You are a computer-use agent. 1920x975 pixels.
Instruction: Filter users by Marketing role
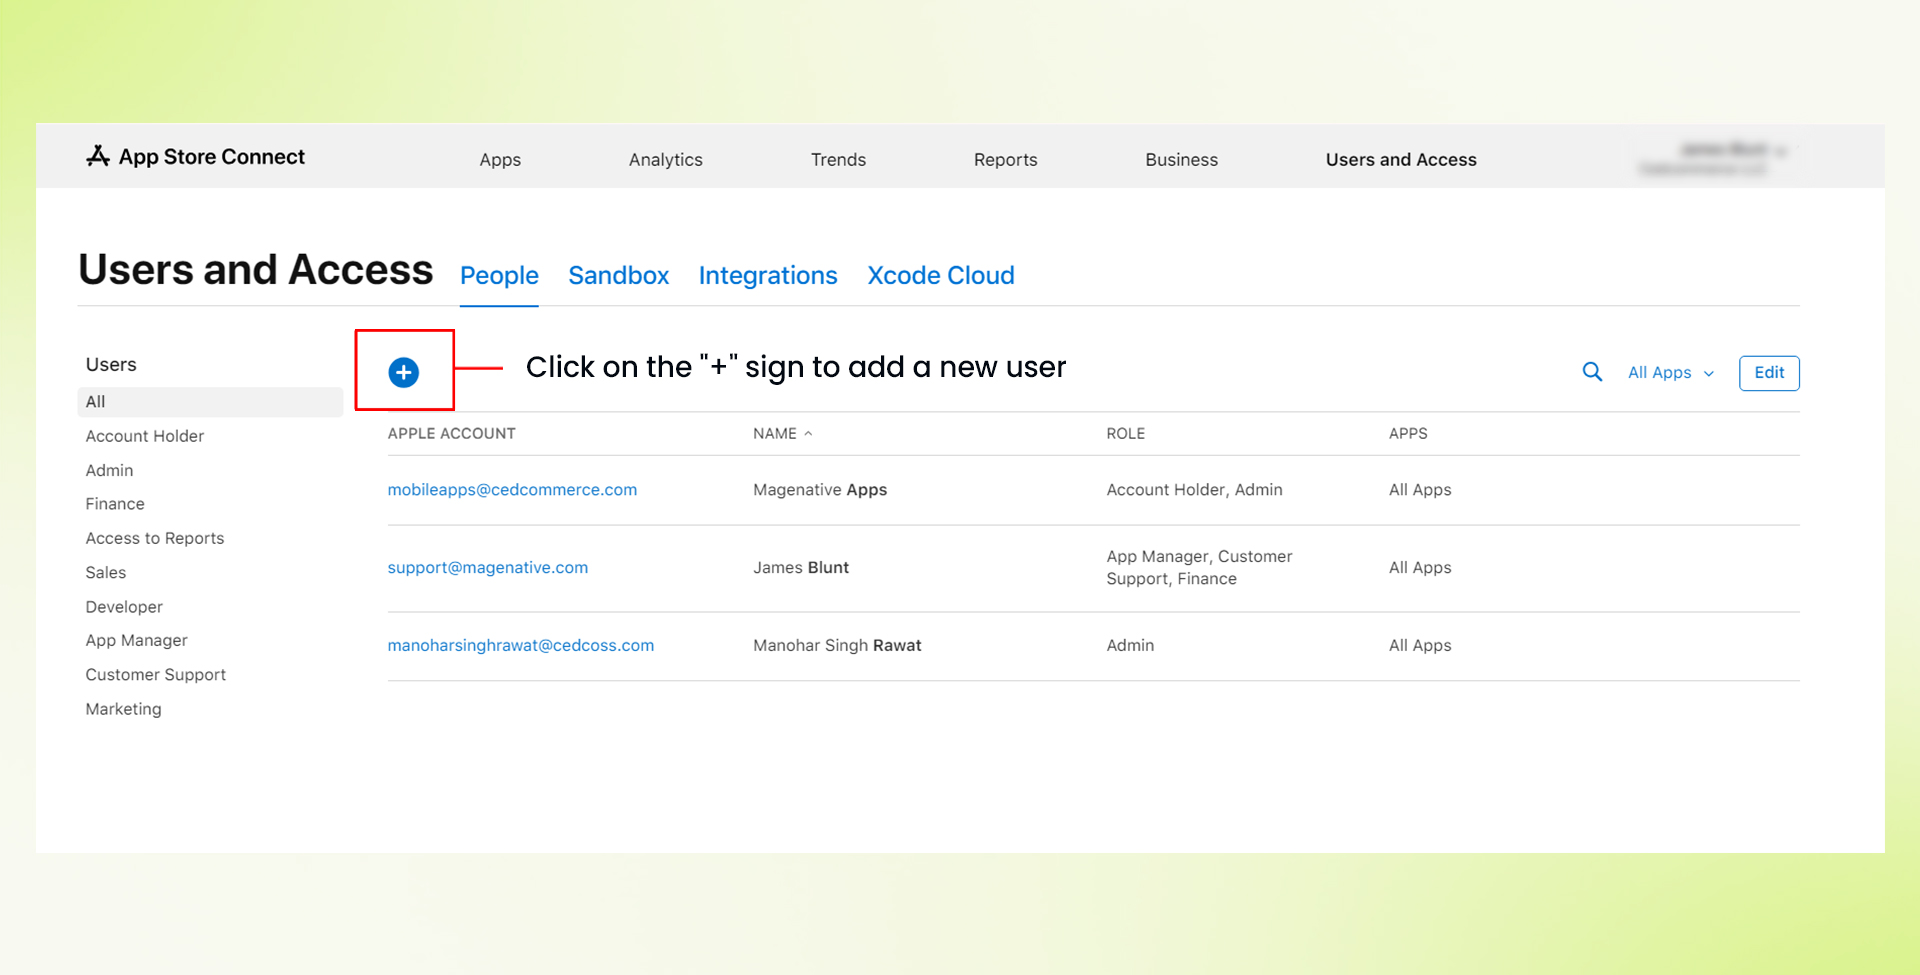click(123, 709)
